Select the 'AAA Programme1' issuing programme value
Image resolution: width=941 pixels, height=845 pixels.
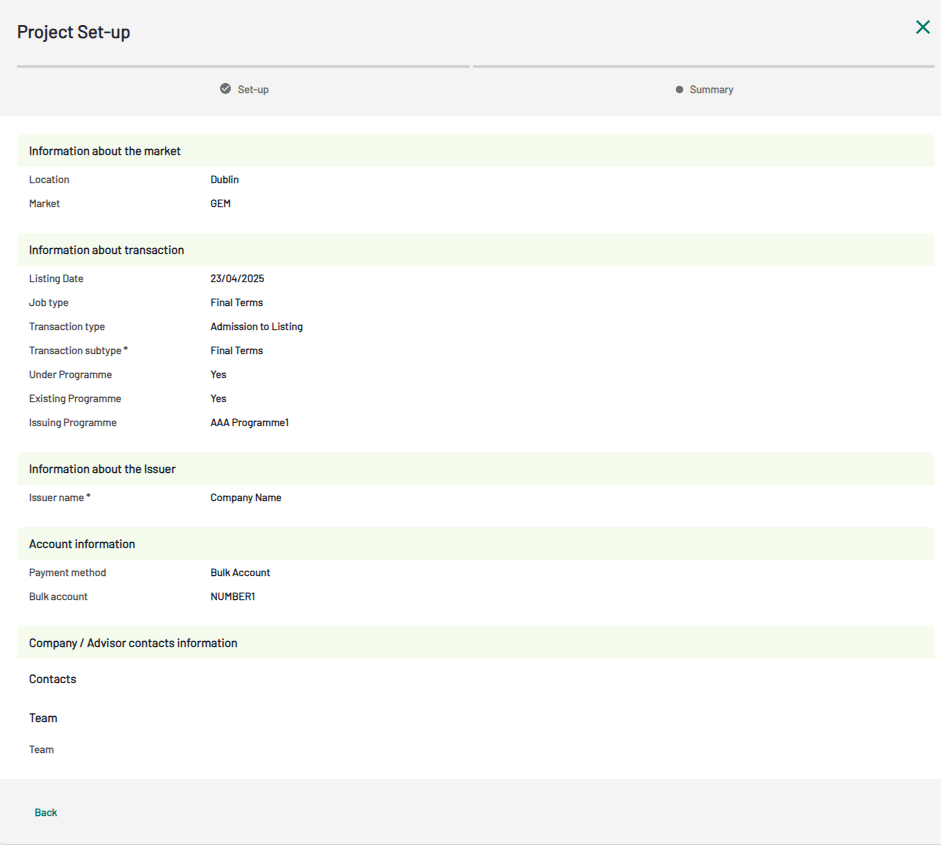[x=249, y=423]
